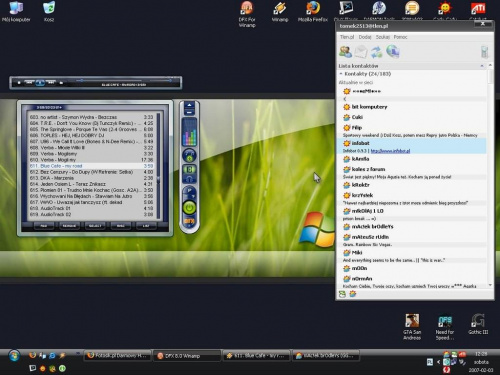Click the DFX round headphone processing button
The height and width of the screenshot is (375, 500).
click(x=189, y=155)
